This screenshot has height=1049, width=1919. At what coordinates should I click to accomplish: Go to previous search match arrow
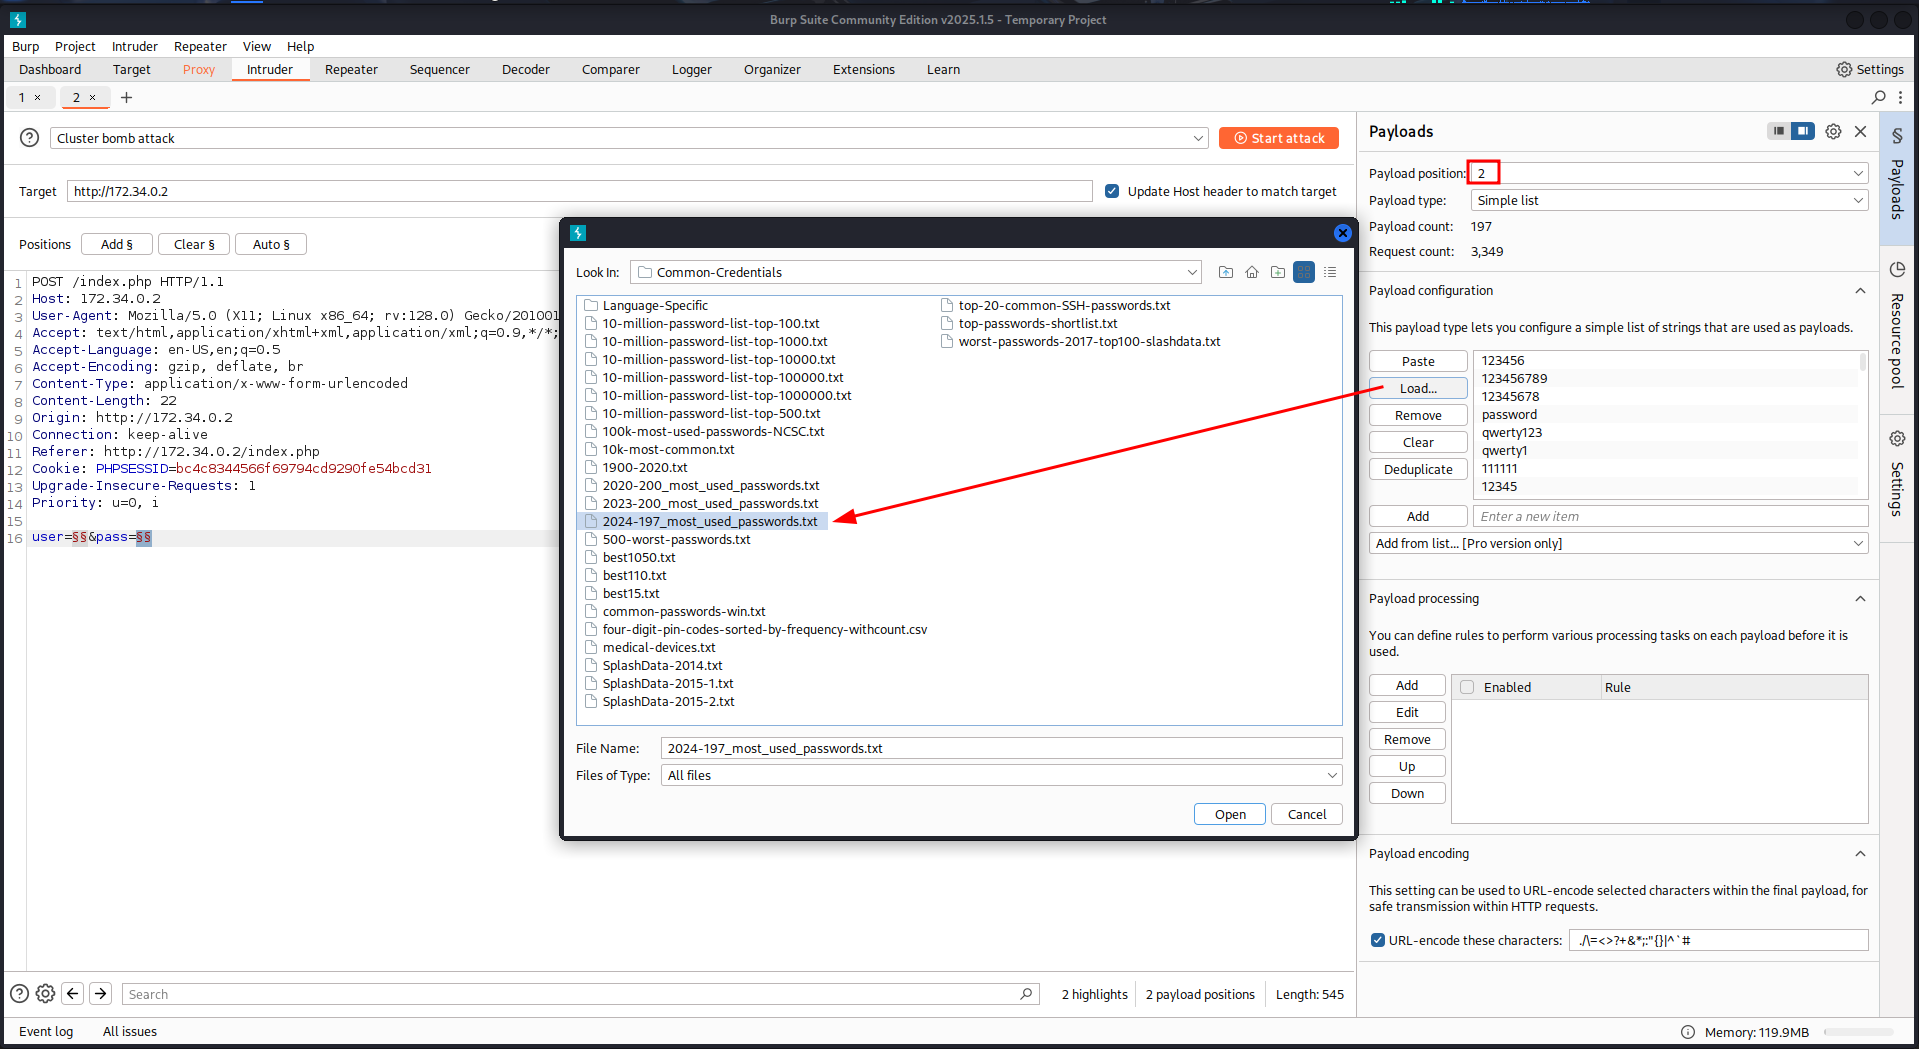[72, 993]
